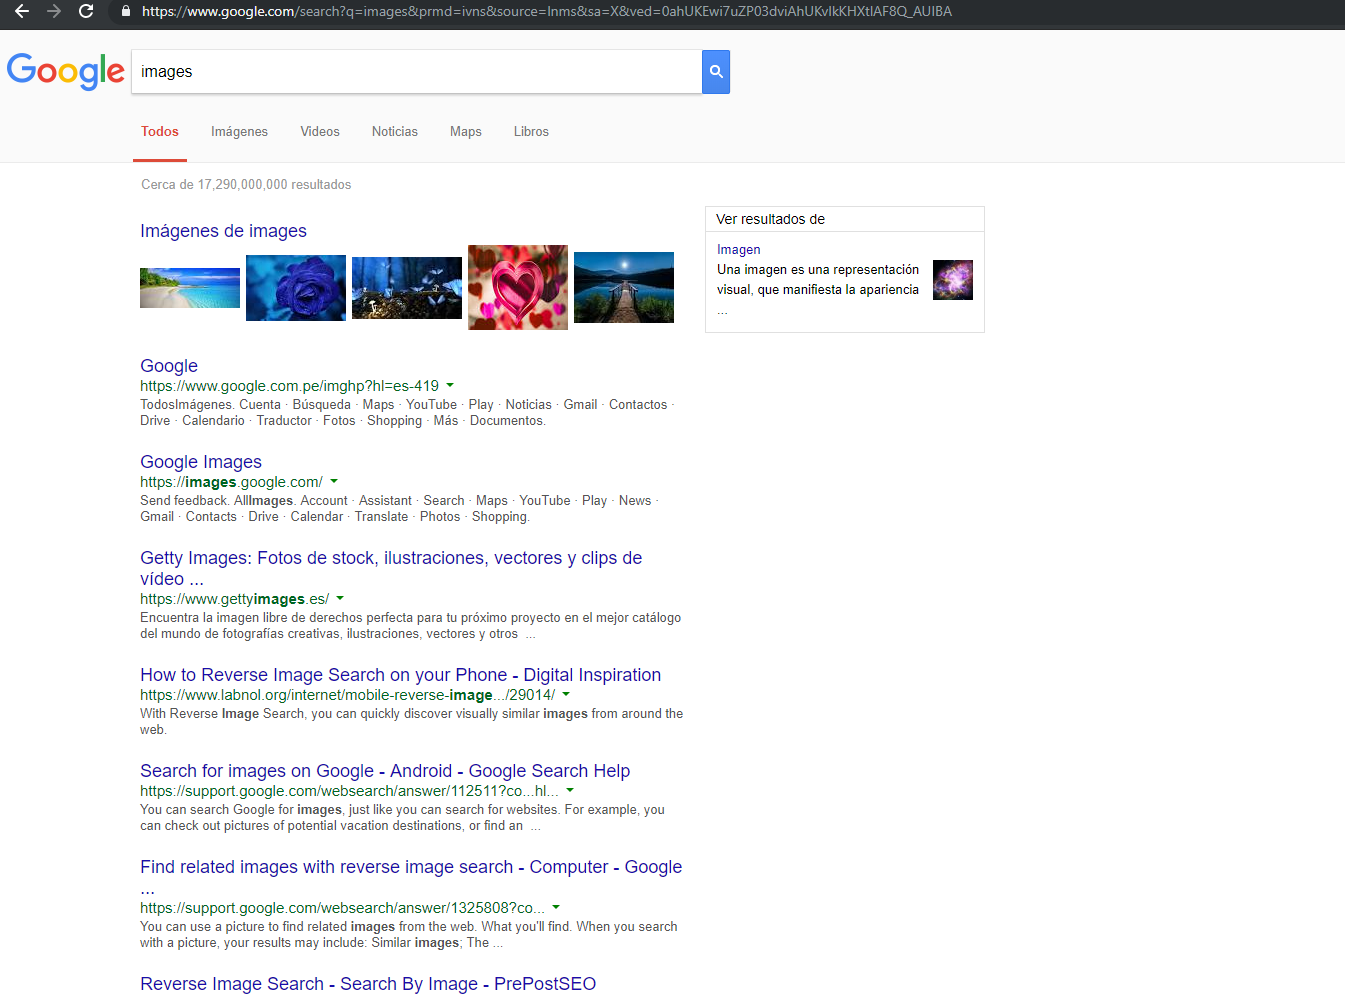Open the Google Images result link

[x=201, y=462]
